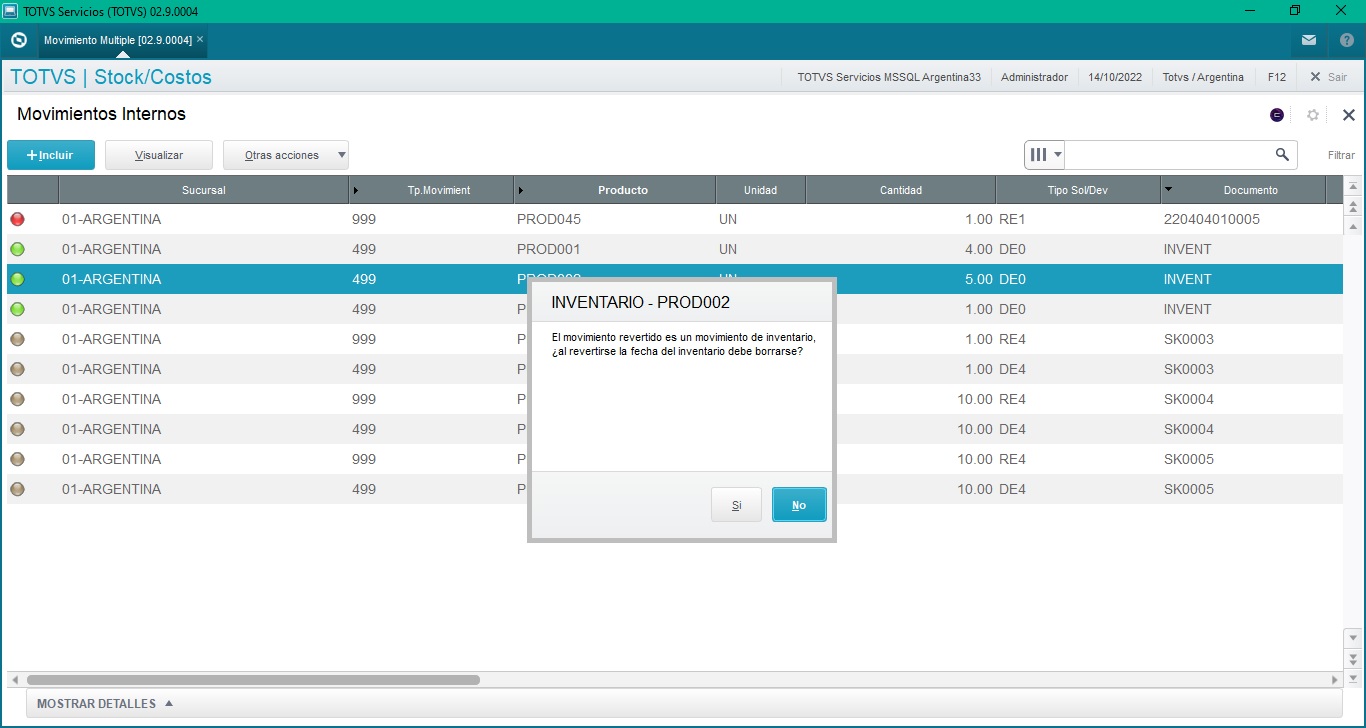Confirm with the Sí button in the dialog

(736, 505)
